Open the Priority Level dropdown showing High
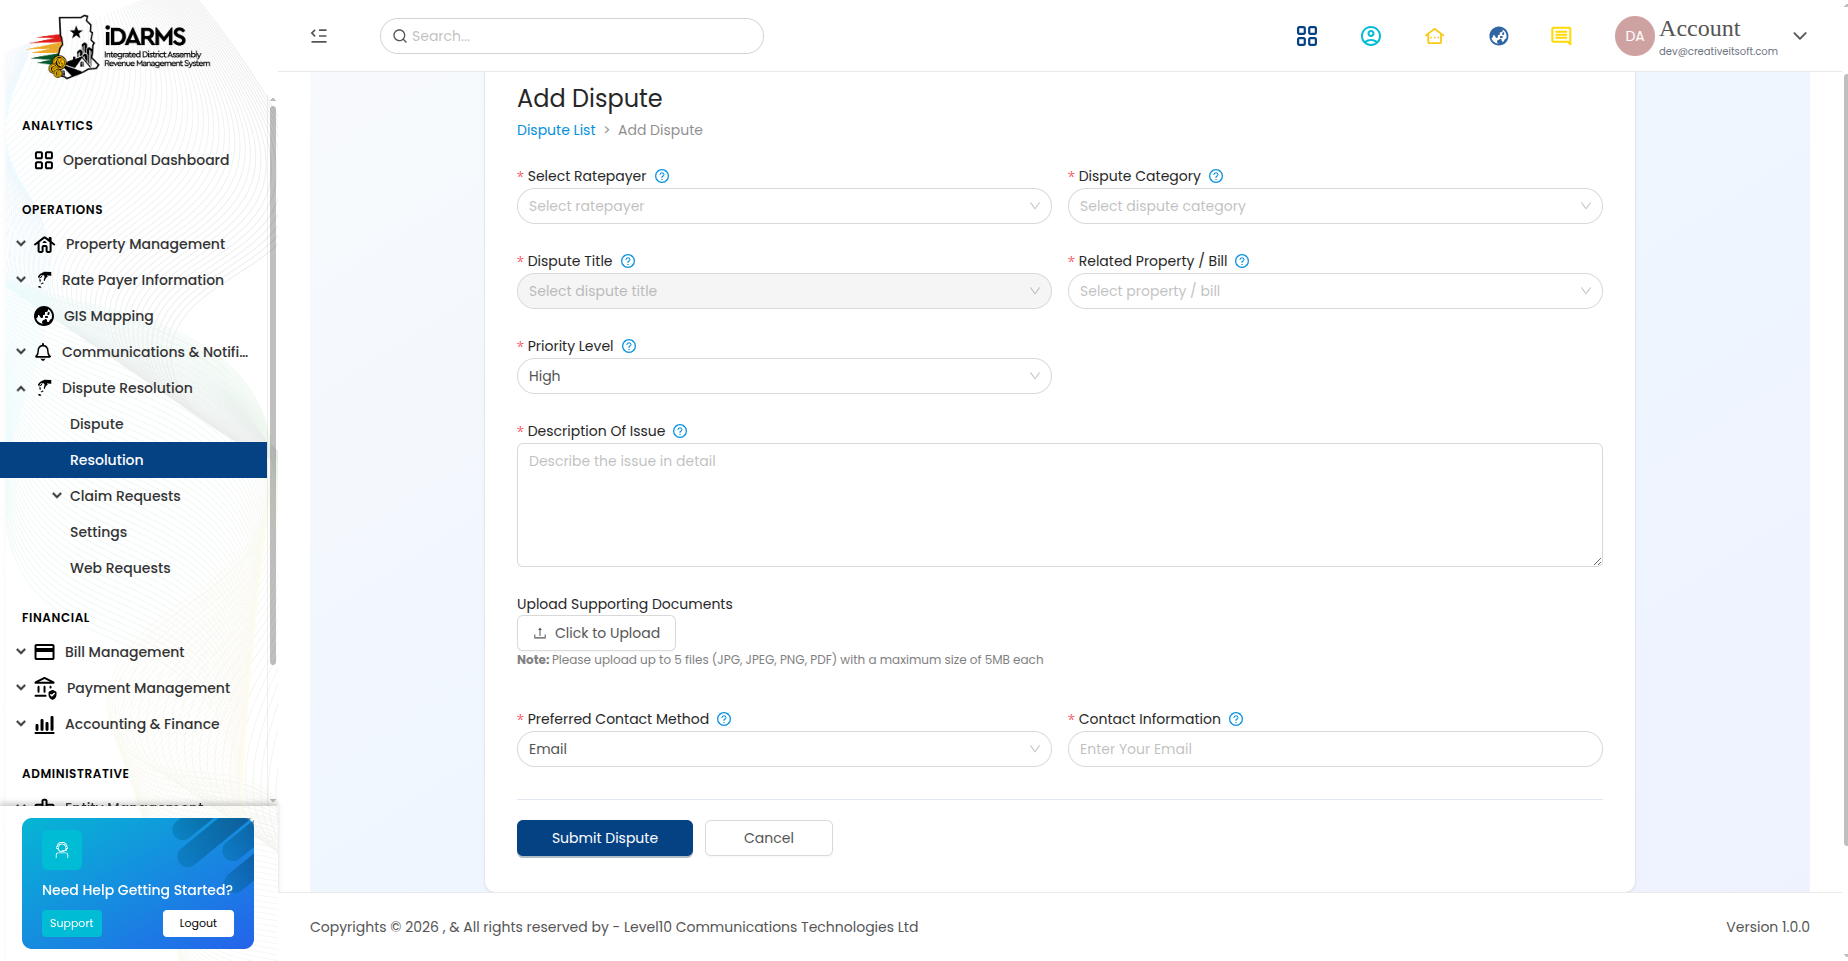The width and height of the screenshot is (1848, 961). click(784, 376)
